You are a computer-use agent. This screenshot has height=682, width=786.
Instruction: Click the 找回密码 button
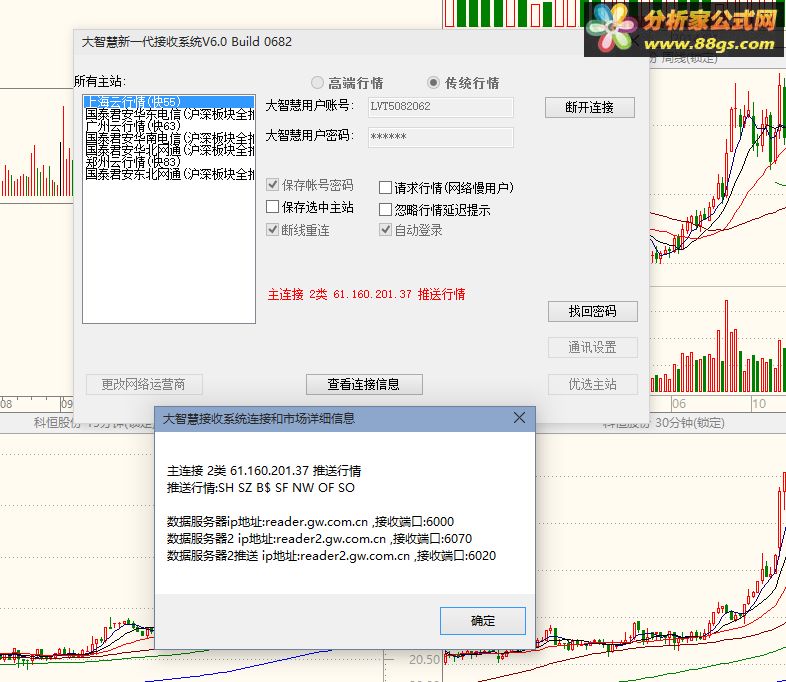pyautogui.click(x=593, y=311)
